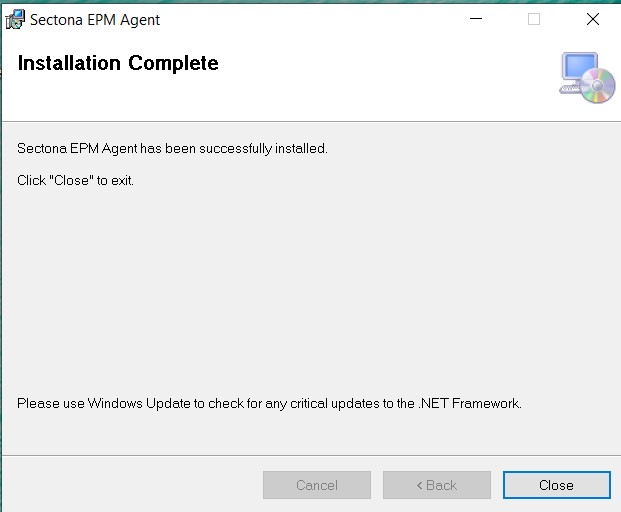Click the "Installation Complete" heading

(118, 64)
